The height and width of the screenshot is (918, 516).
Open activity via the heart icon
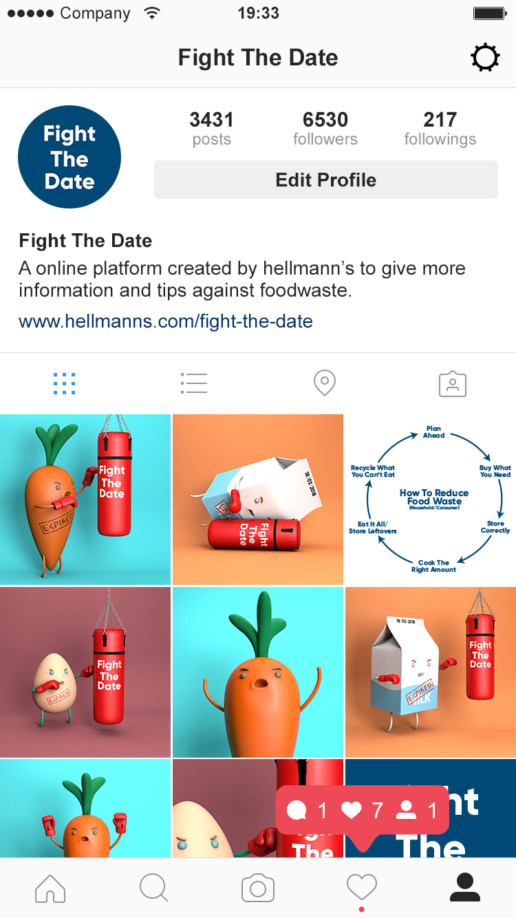point(362,888)
